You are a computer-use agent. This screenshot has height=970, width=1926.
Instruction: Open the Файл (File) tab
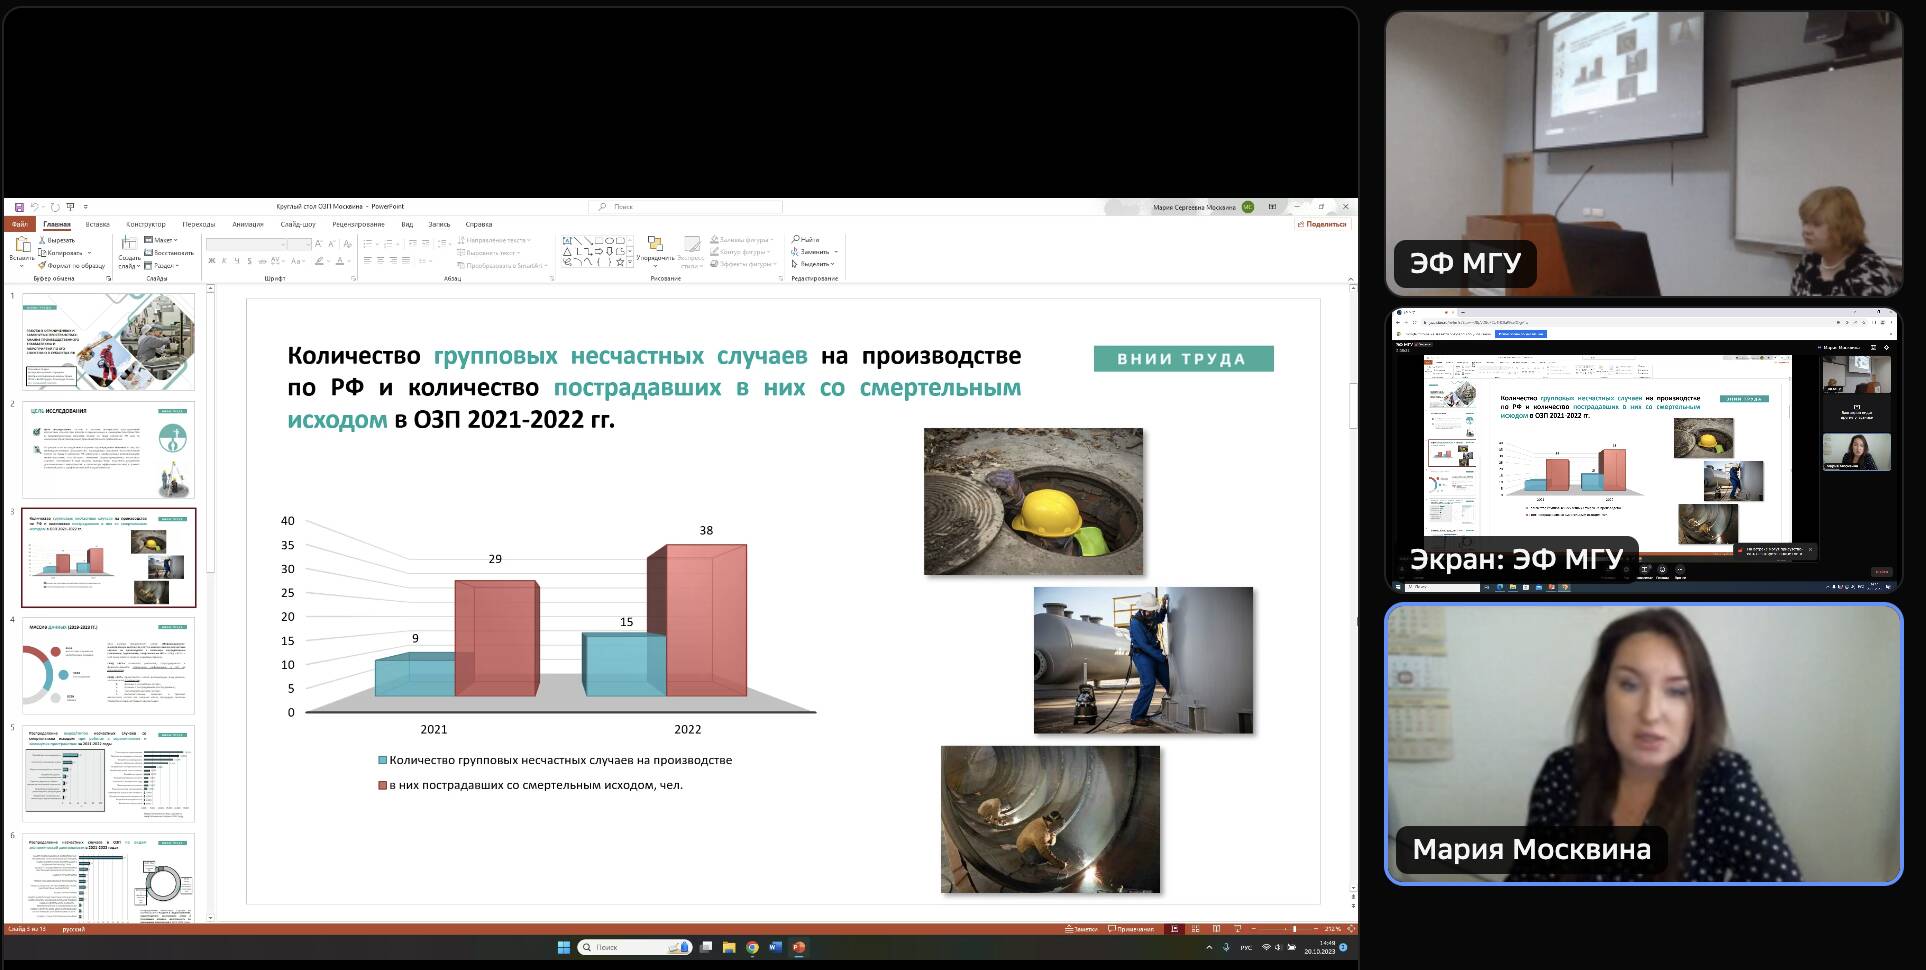20,224
